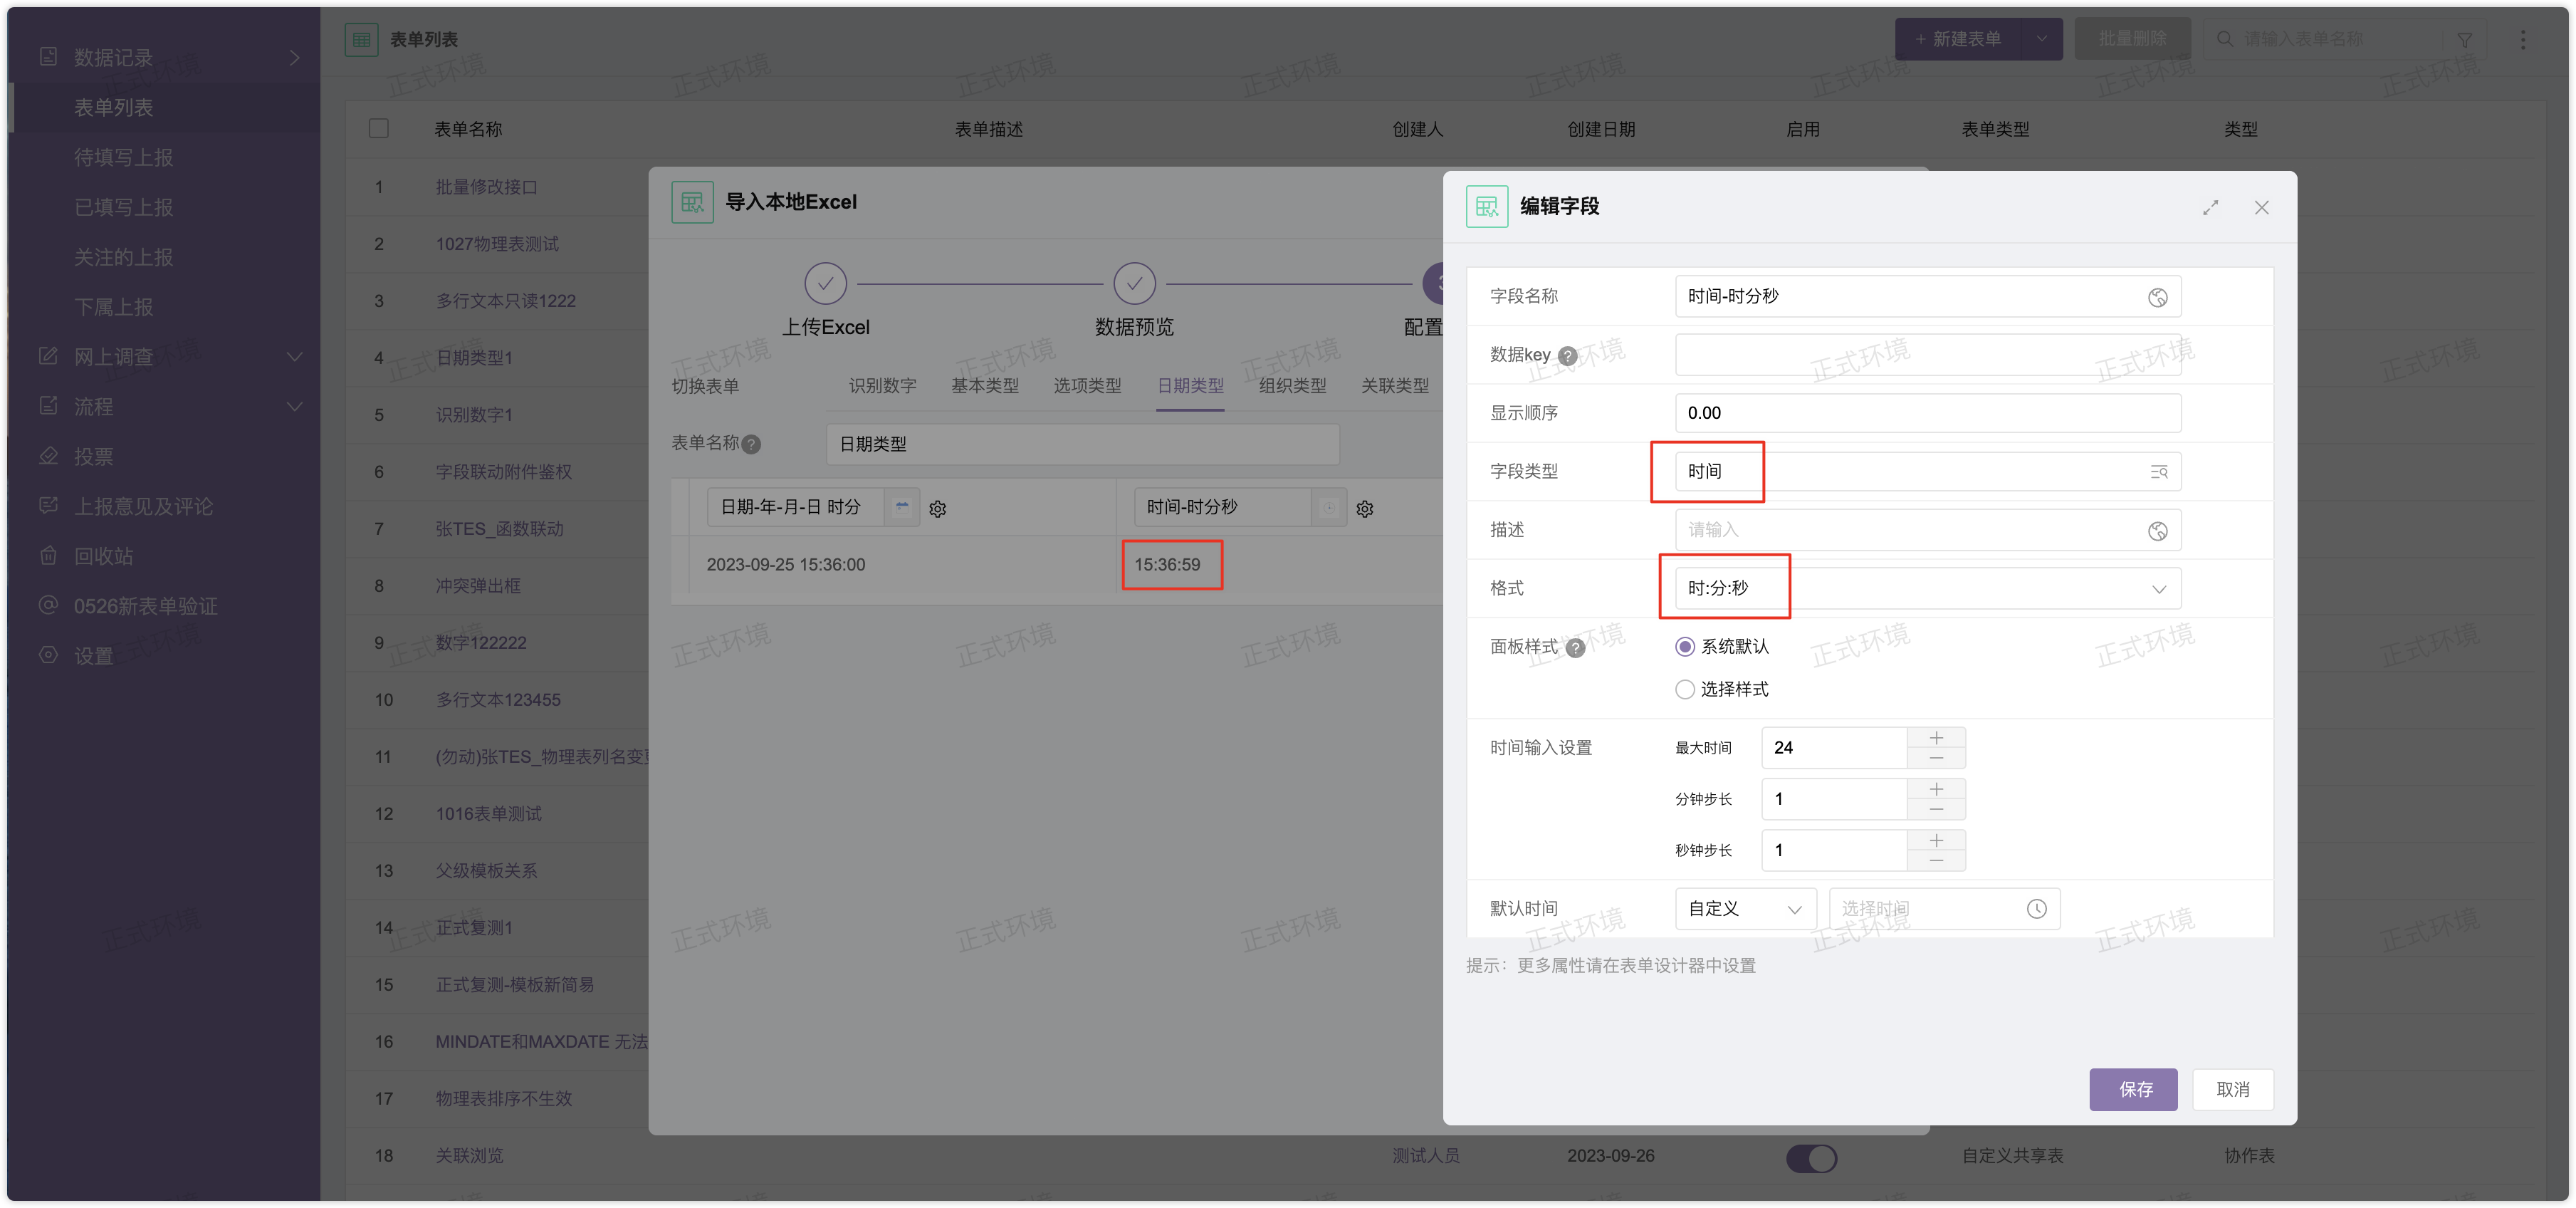
Task: Click the 批量删除 button
Action: [2132, 39]
